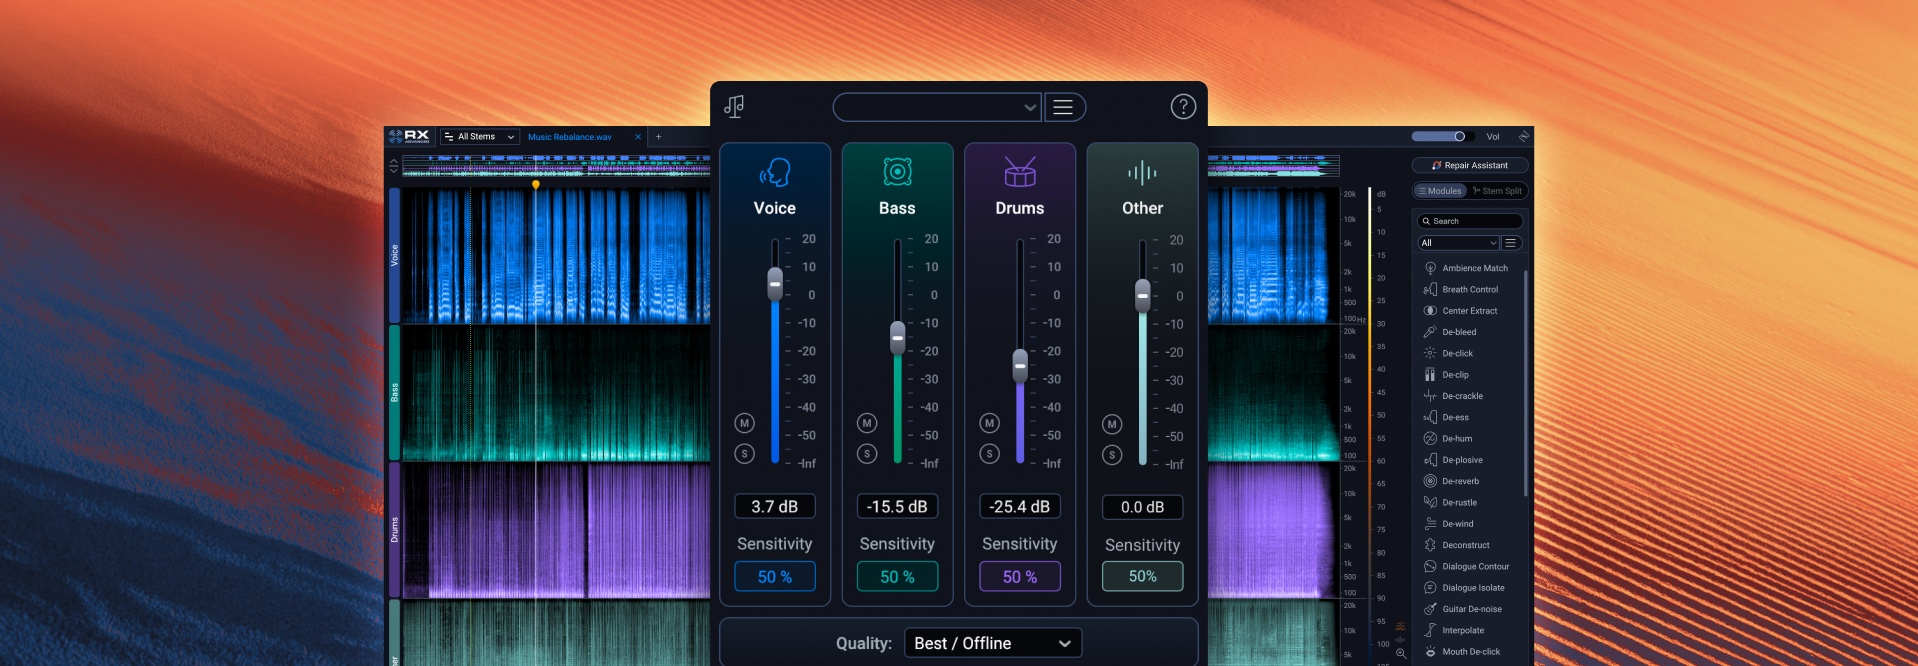This screenshot has height=666, width=1918.
Task: Click the Voice stem head icon
Action: pyautogui.click(x=775, y=173)
